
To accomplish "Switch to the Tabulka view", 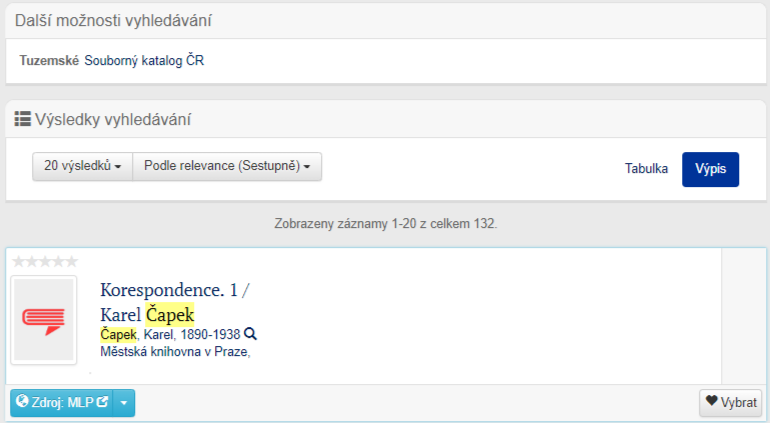I will tap(646, 169).
